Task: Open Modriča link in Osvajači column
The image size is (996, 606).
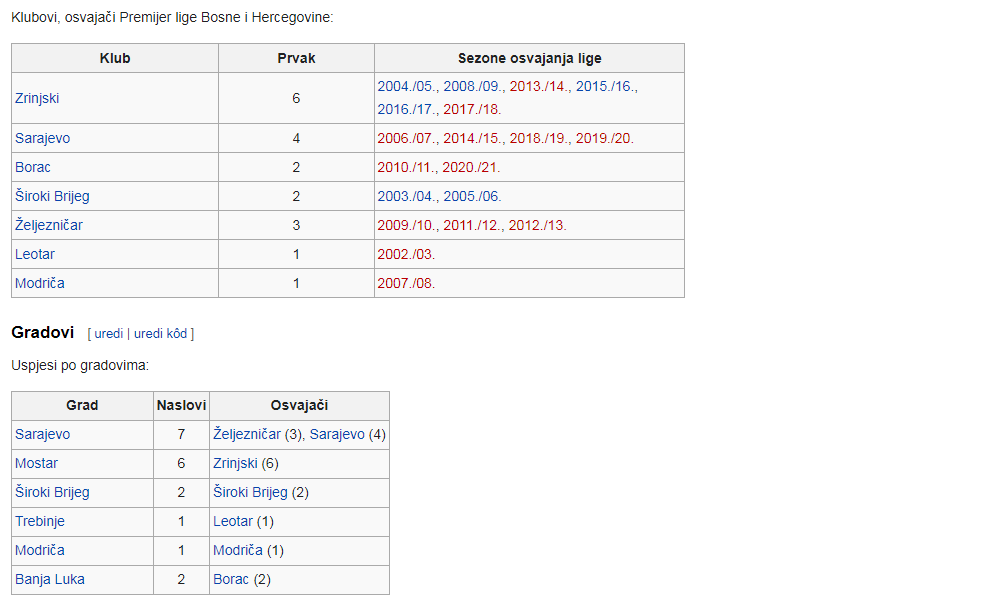Action: pos(238,550)
